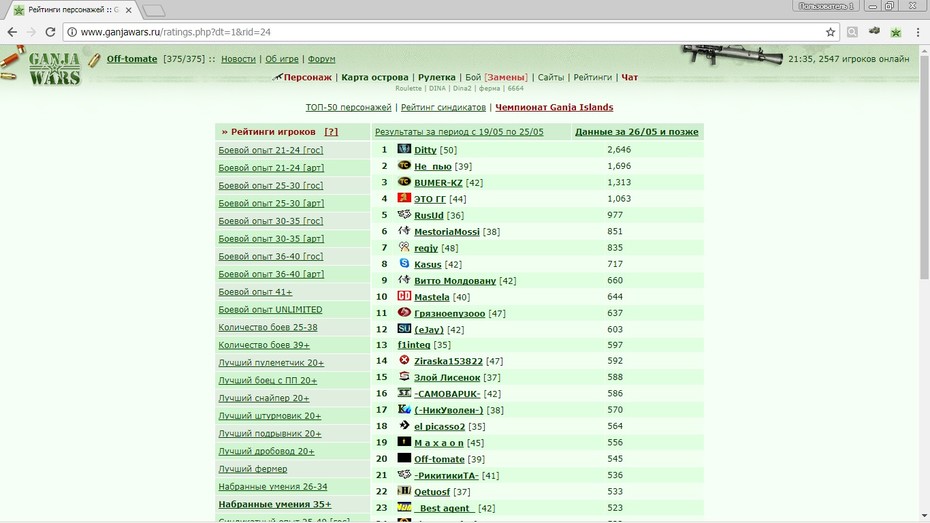Reload the page with refresh icon
Image resolution: width=930 pixels, height=523 pixels.
tap(50, 32)
